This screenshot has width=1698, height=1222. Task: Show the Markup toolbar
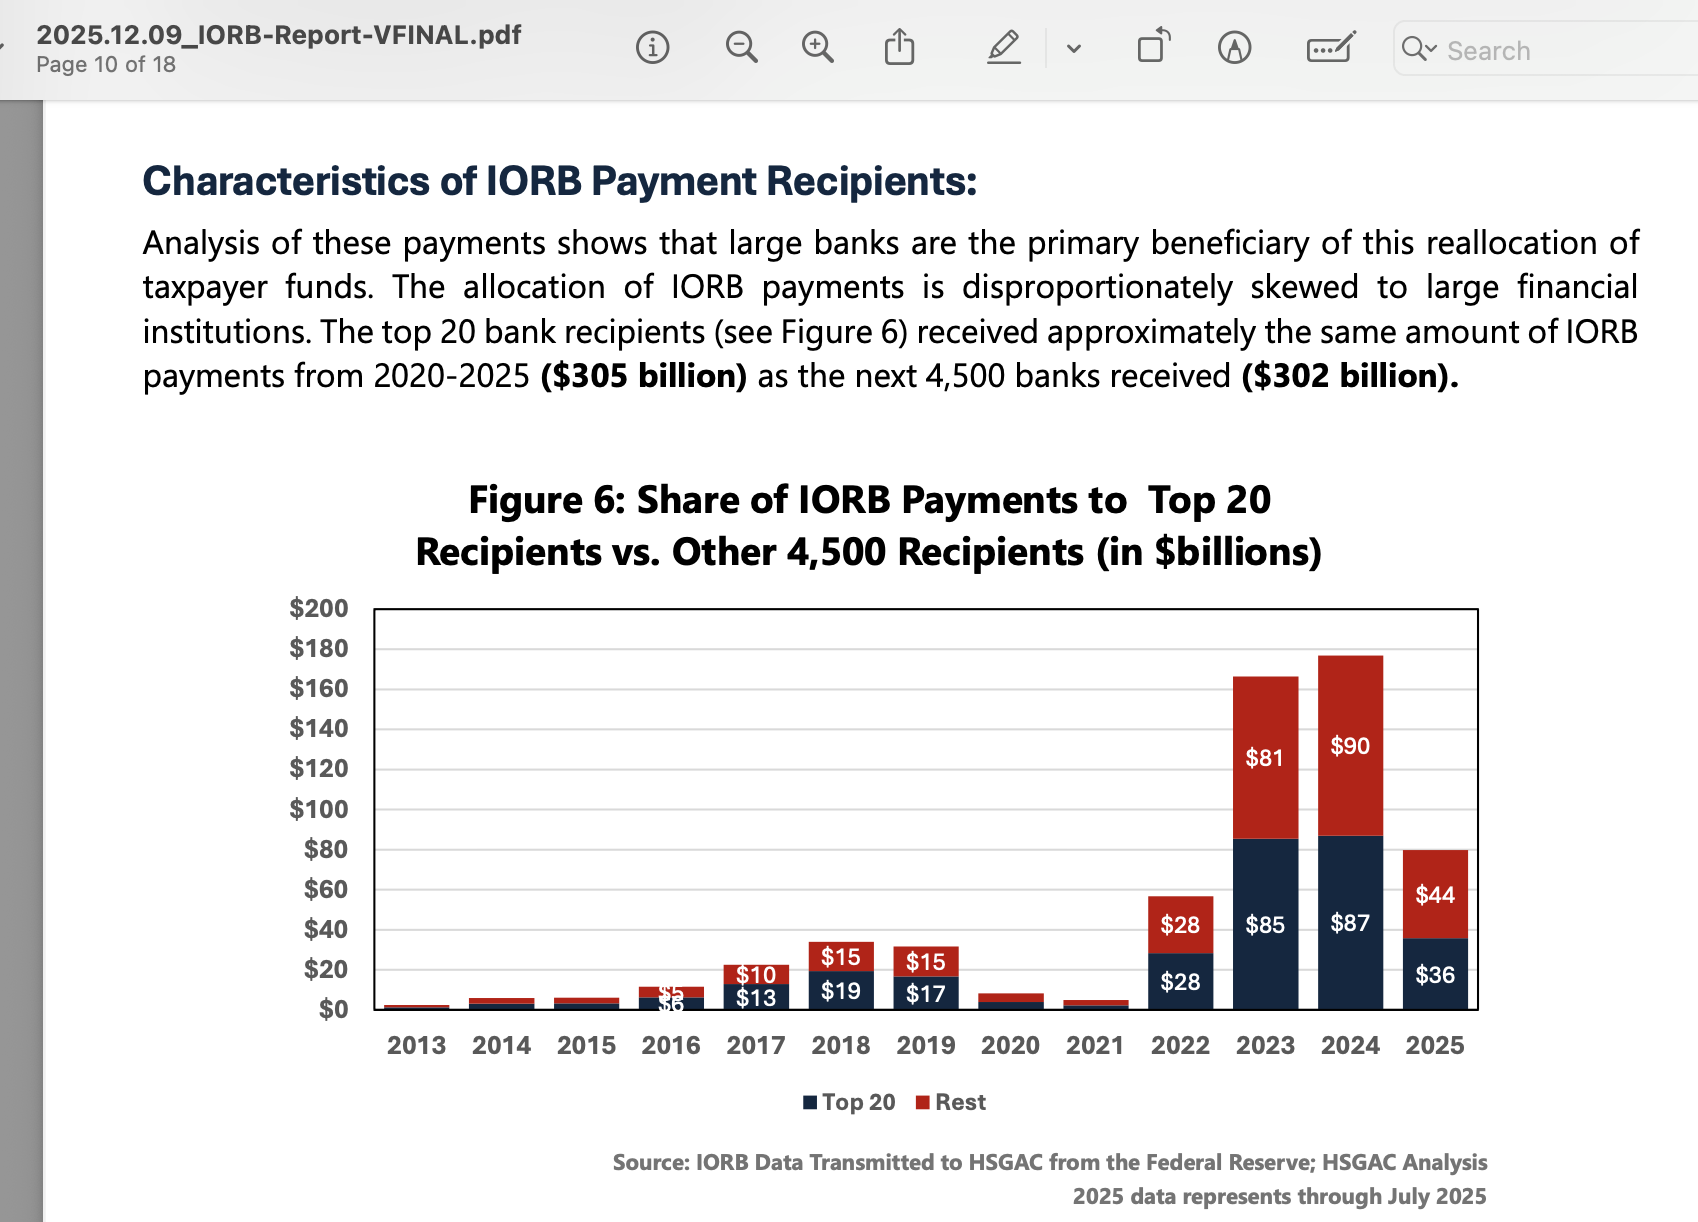point(1235,47)
